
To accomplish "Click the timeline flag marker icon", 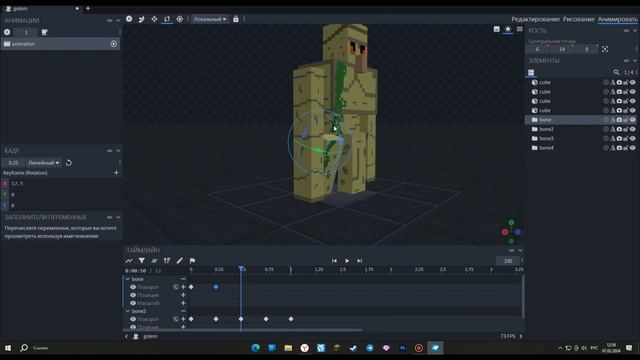I will pyautogui.click(x=192, y=260).
